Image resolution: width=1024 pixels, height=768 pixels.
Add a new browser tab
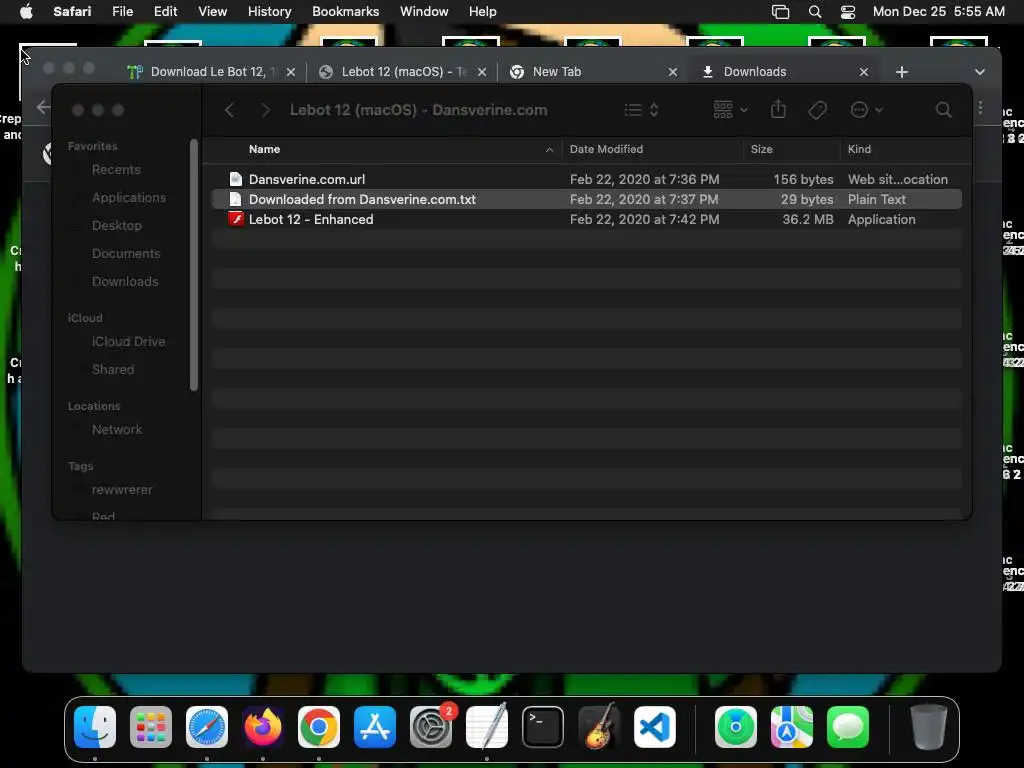click(902, 72)
